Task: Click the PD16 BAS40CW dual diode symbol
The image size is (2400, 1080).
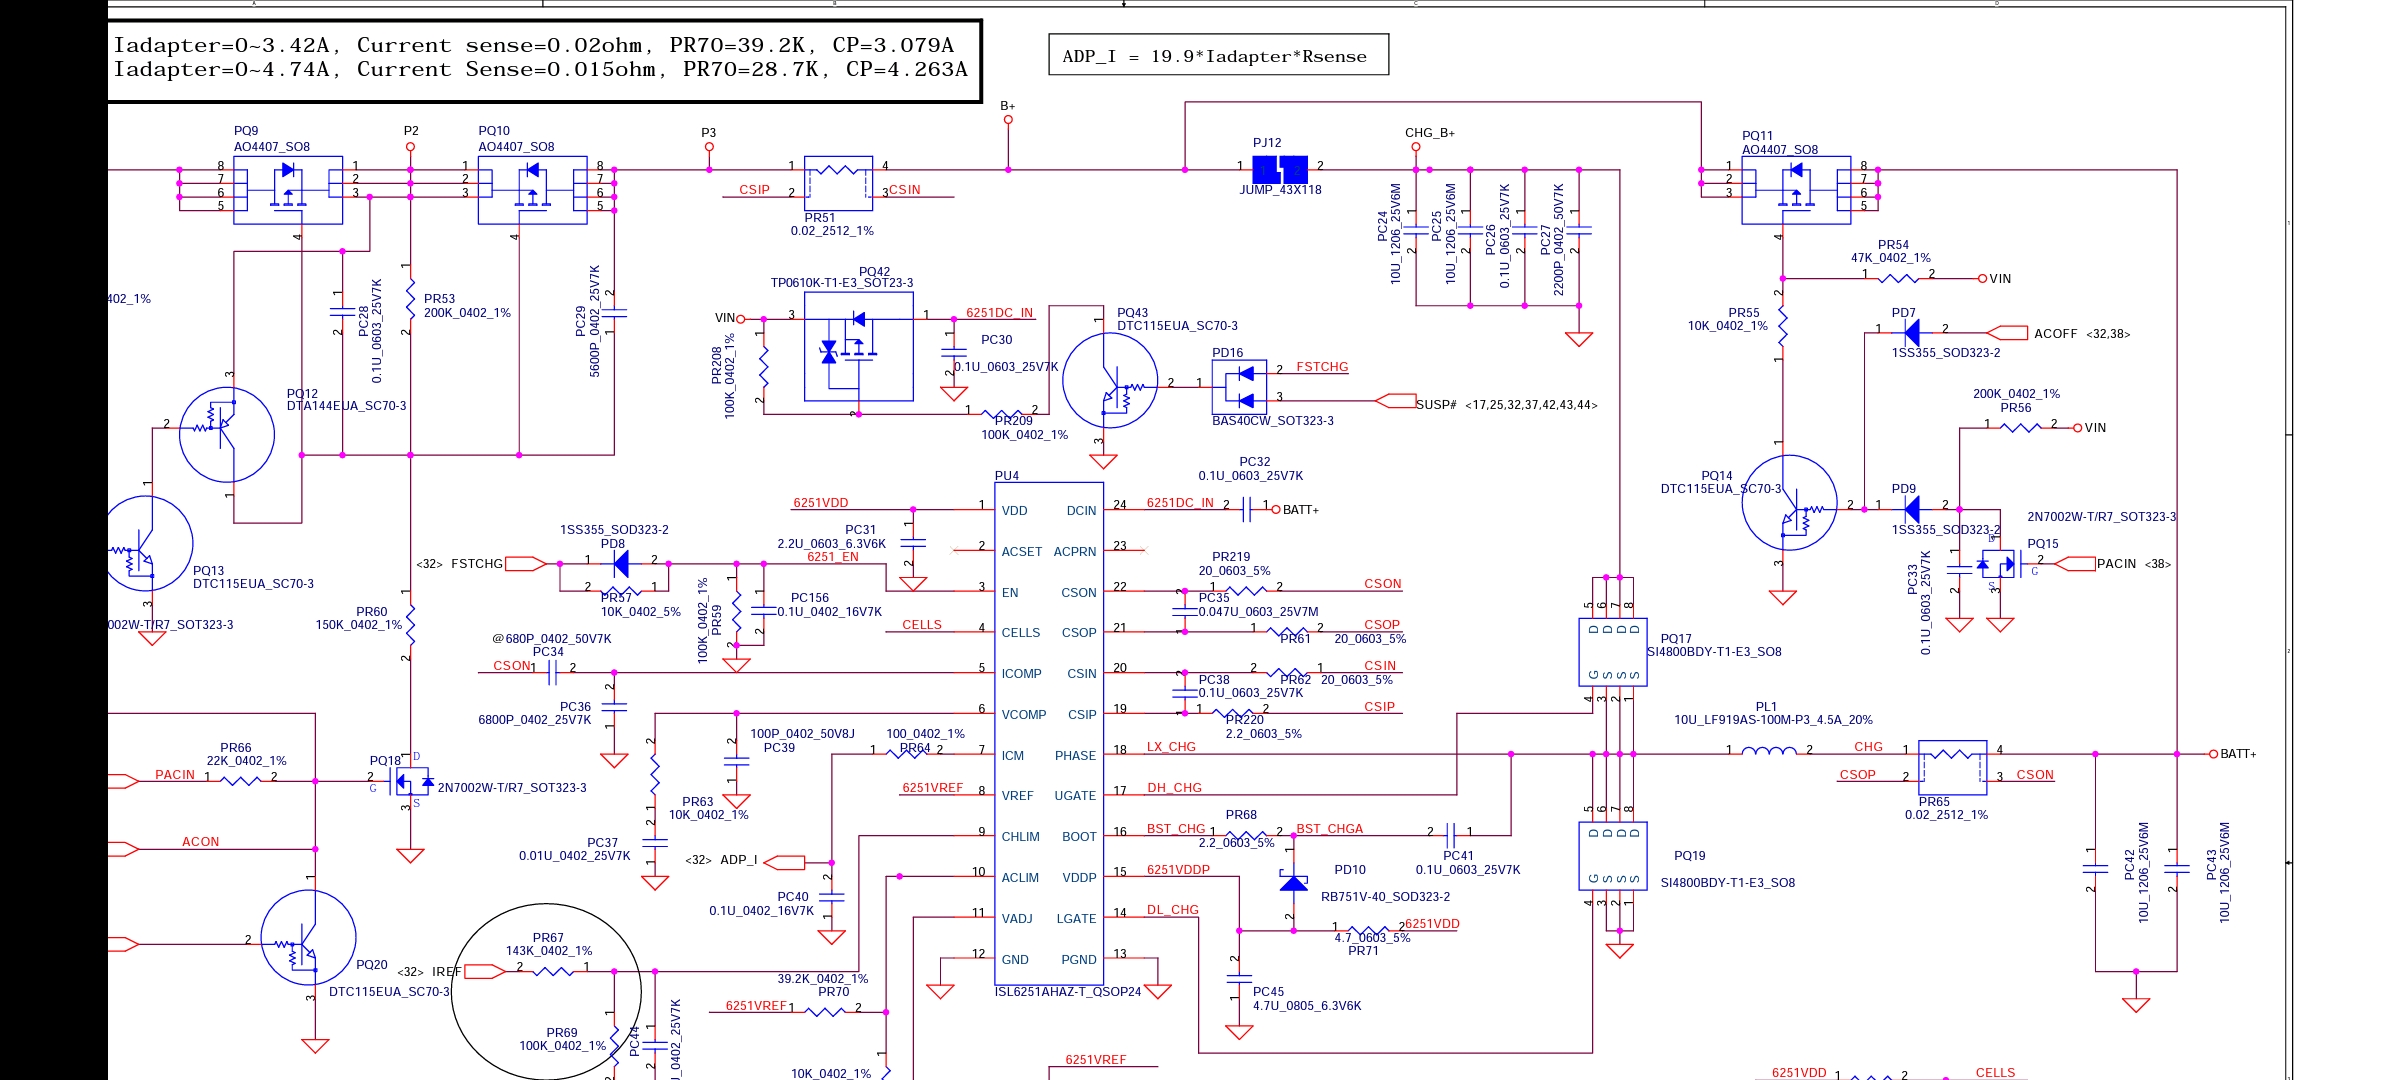Action: pos(1239,387)
